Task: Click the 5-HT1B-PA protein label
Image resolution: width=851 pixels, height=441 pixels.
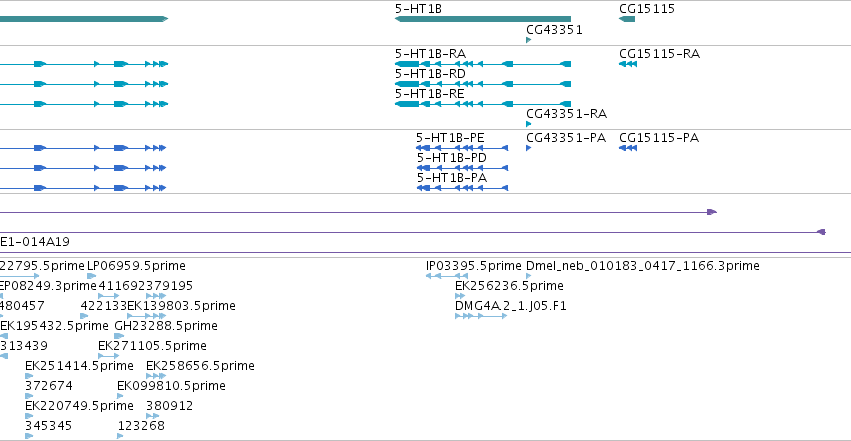Action: [452, 178]
